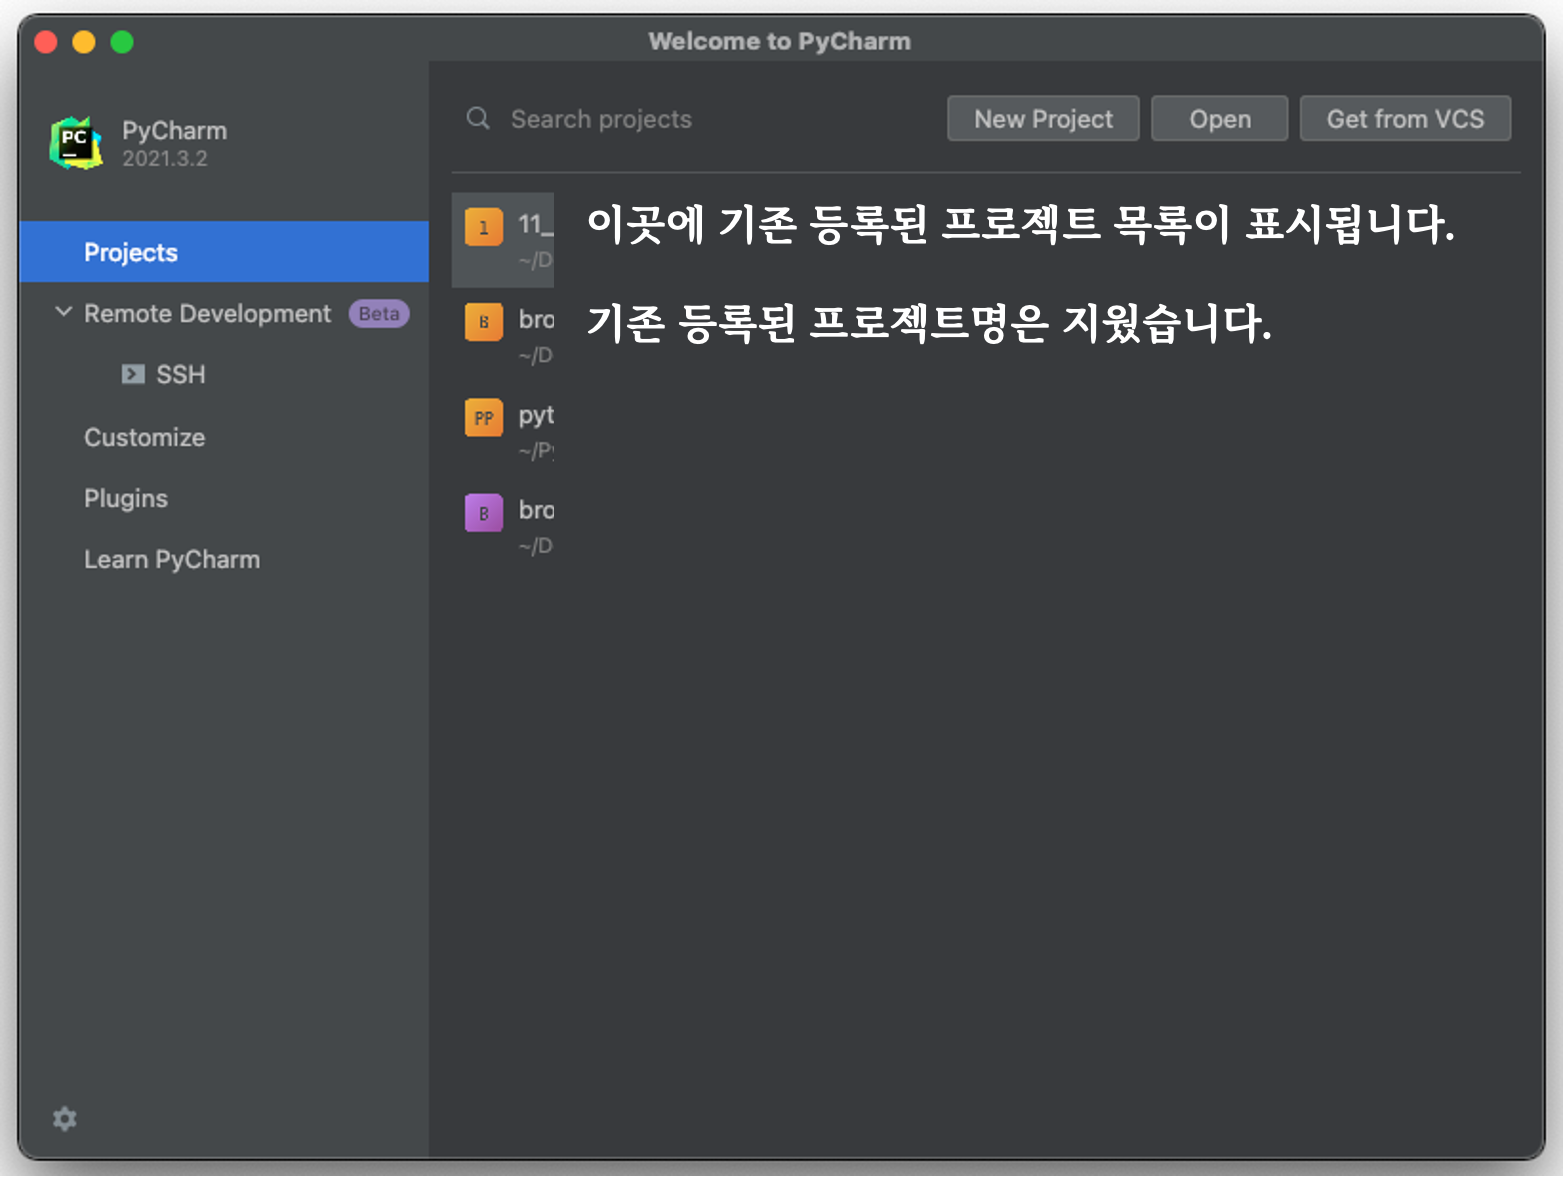
Task: Select project name starting 'pyt'
Action: pyautogui.click(x=536, y=415)
